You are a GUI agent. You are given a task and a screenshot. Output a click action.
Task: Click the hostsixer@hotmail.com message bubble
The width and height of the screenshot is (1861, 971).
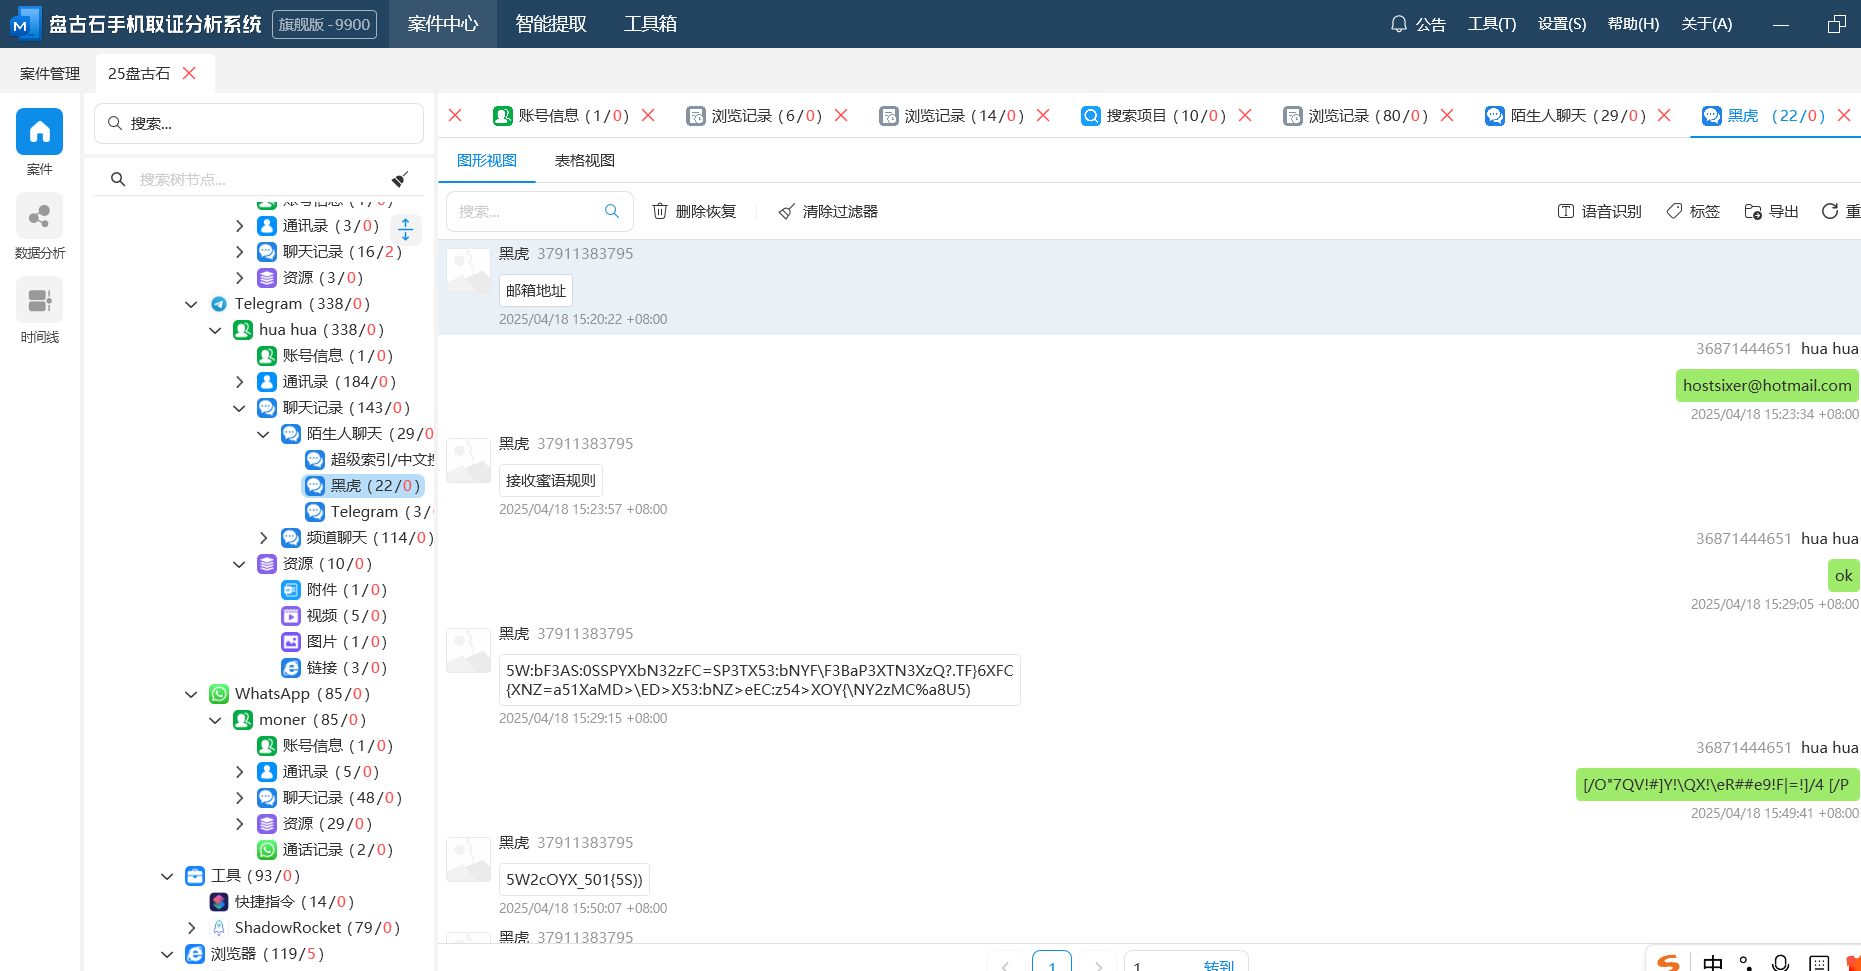(1767, 386)
